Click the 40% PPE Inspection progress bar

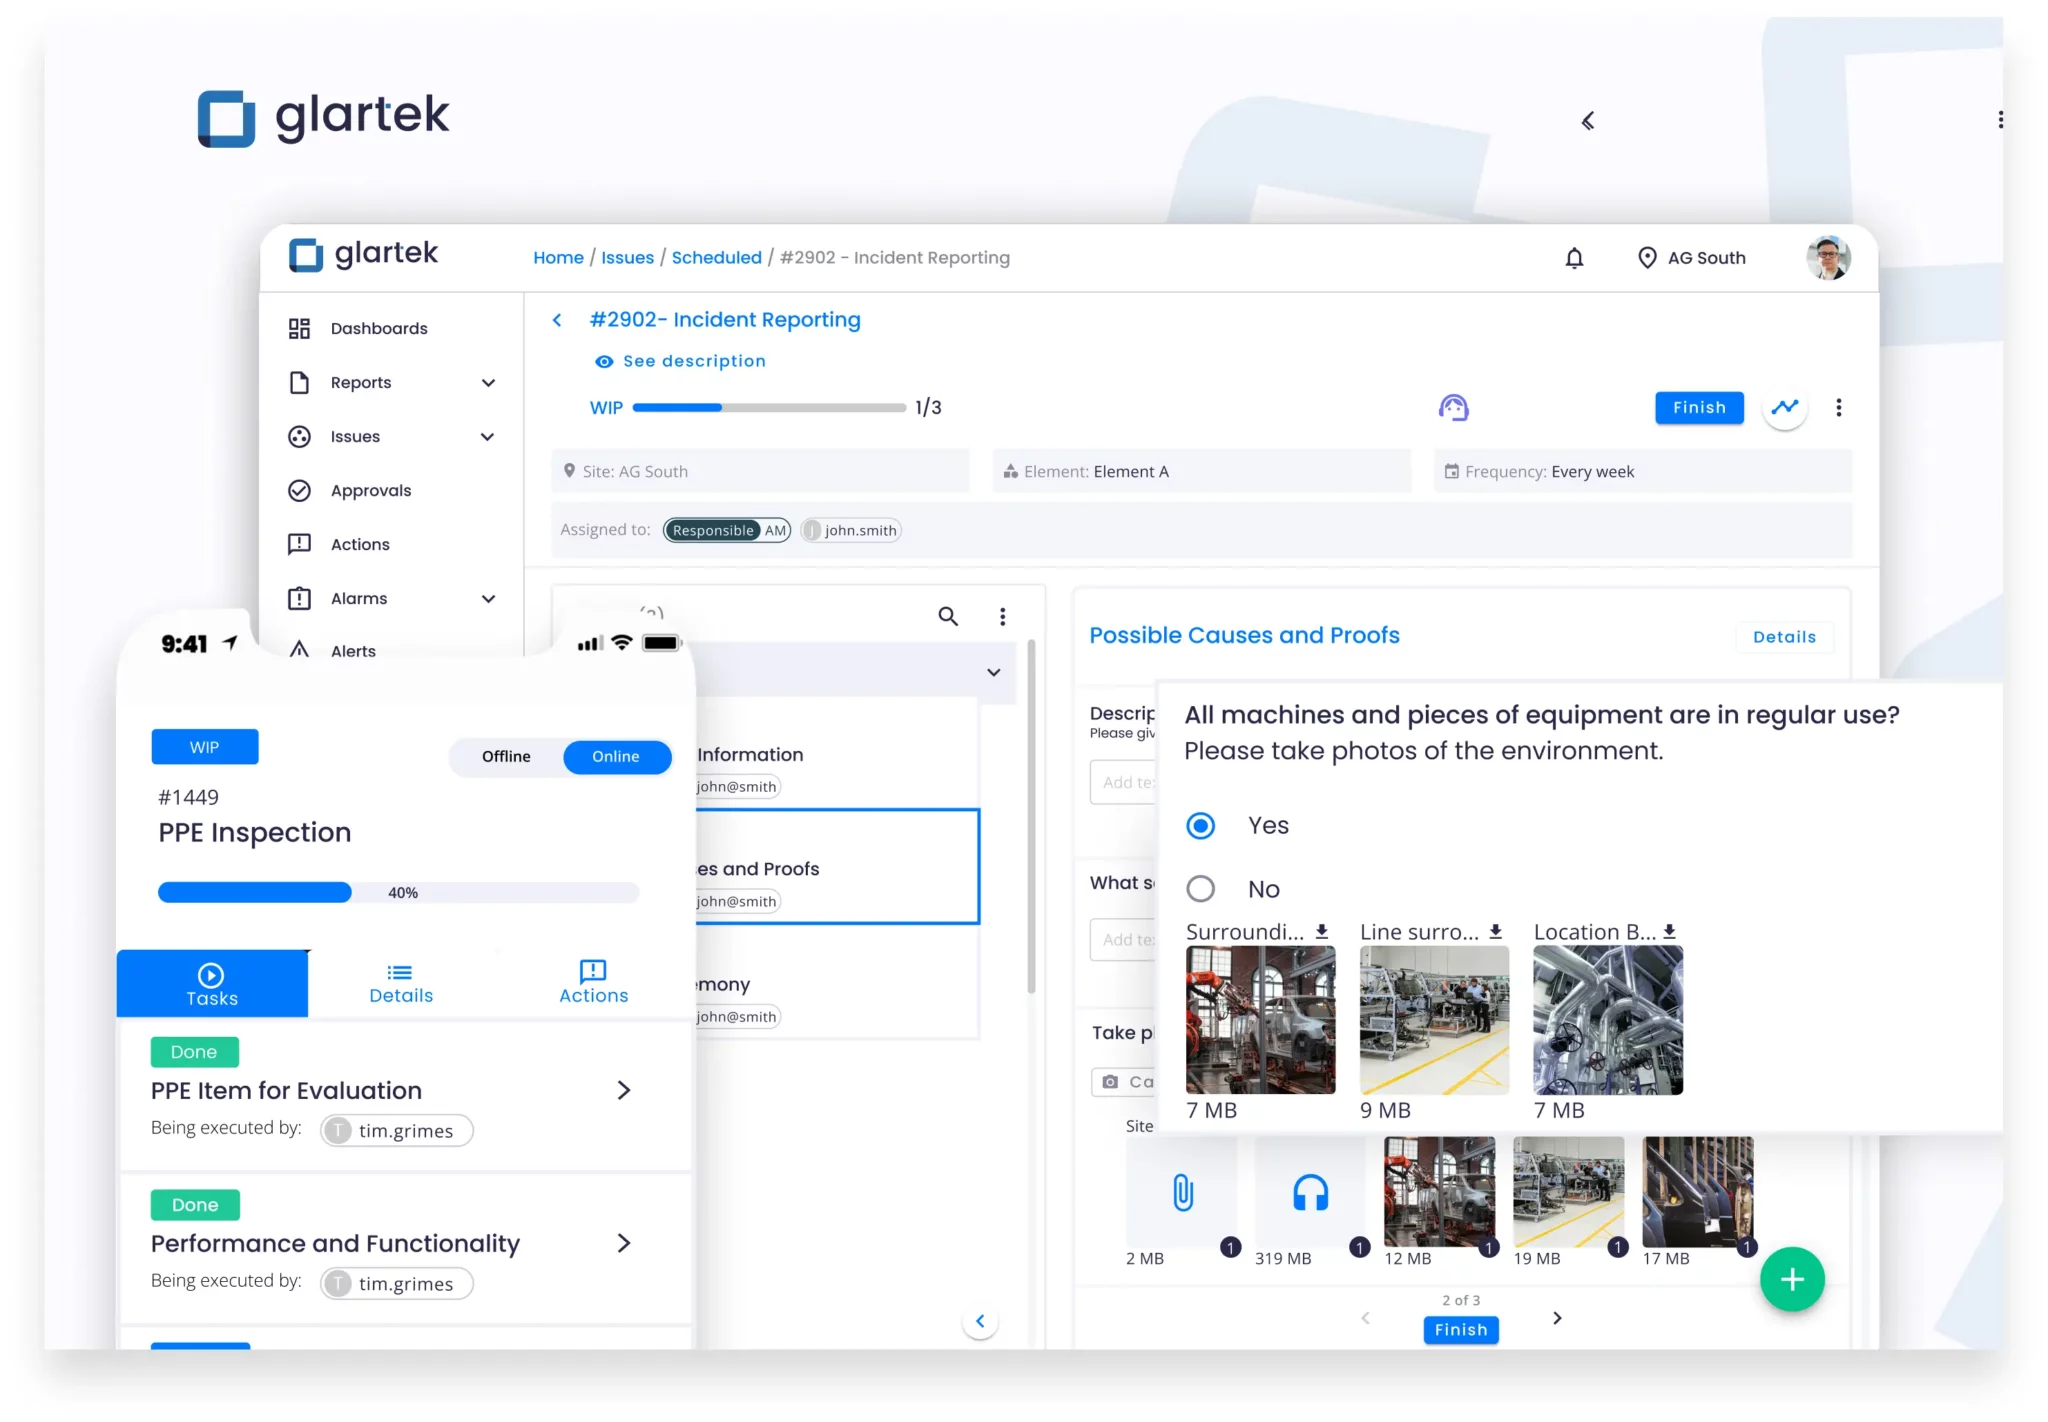tap(398, 892)
